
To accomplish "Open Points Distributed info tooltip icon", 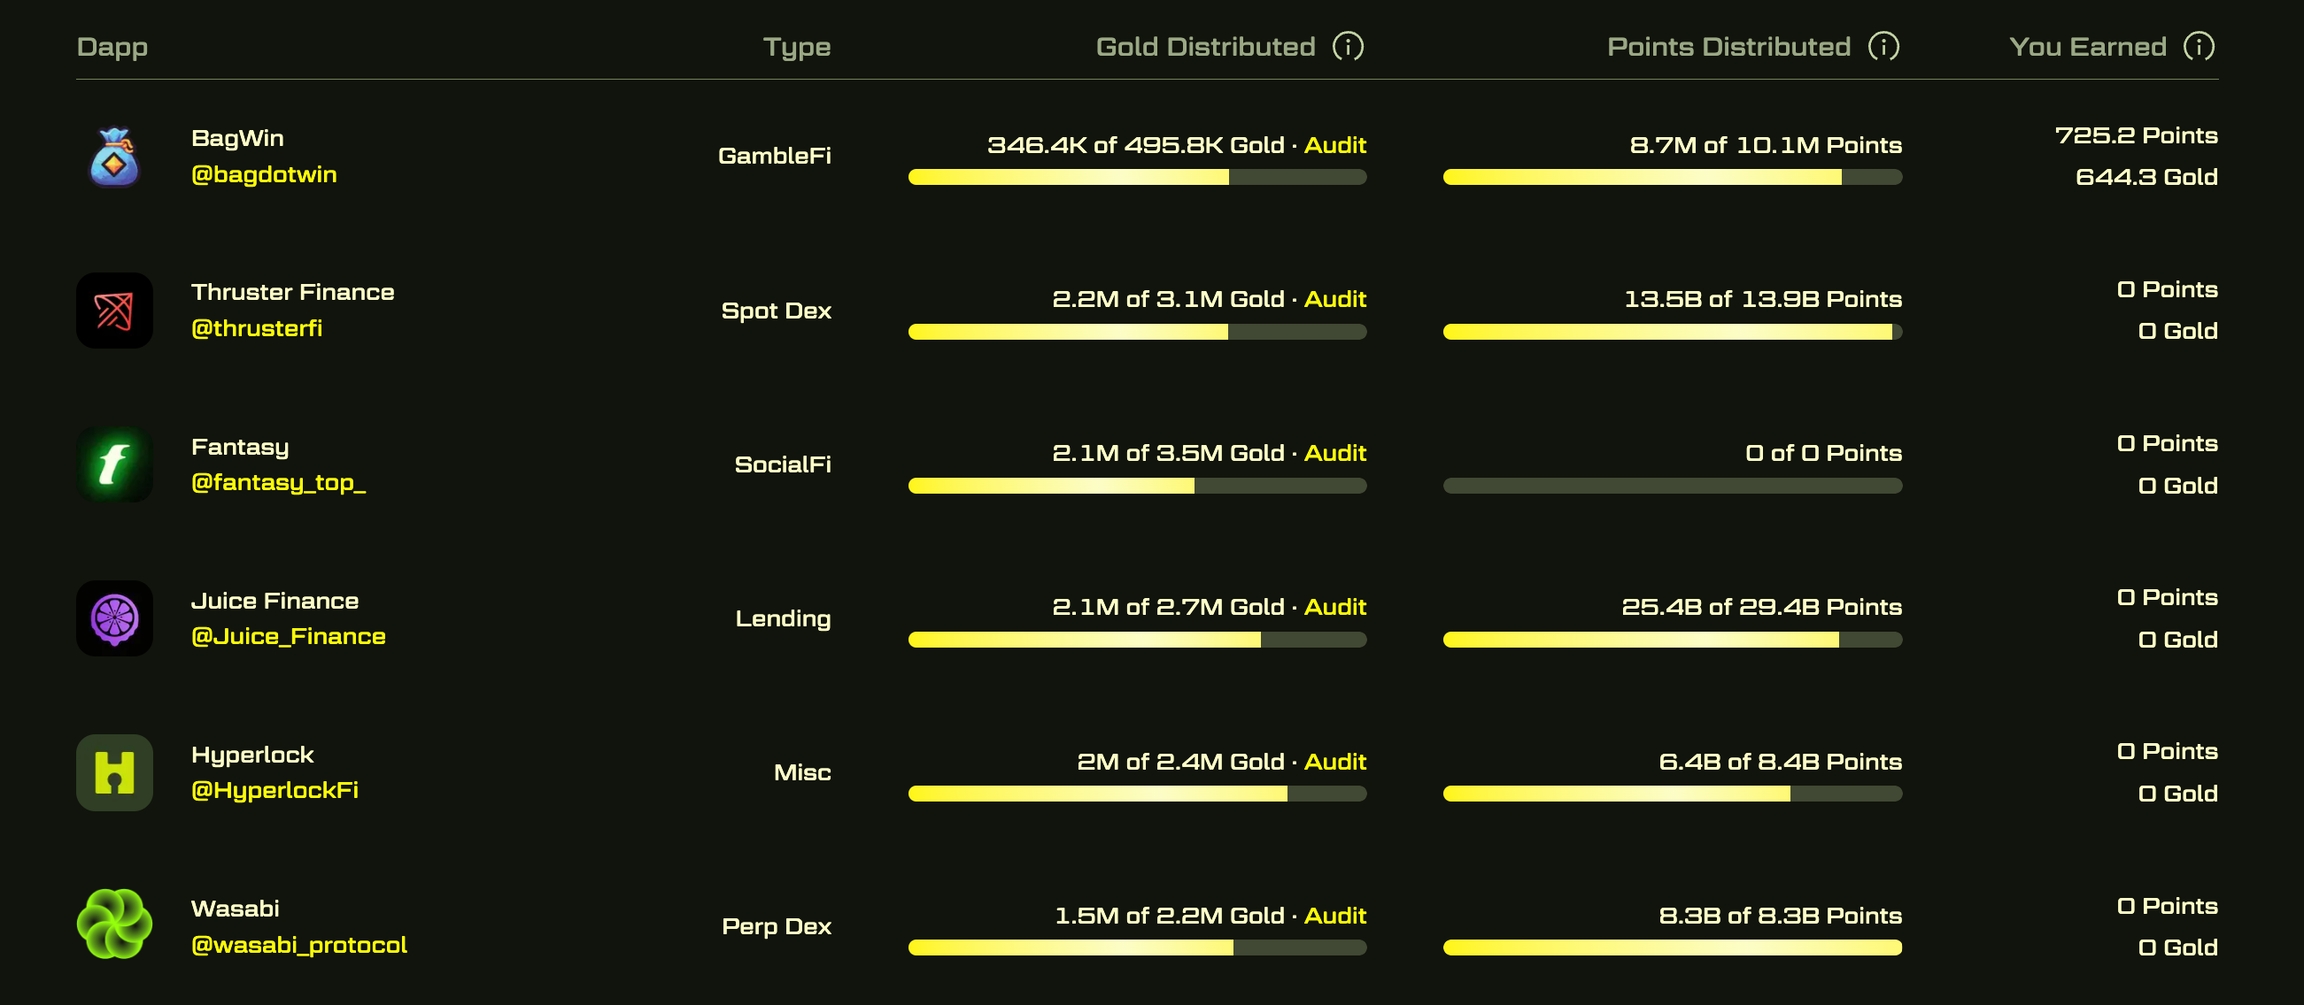I will (1884, 46).
